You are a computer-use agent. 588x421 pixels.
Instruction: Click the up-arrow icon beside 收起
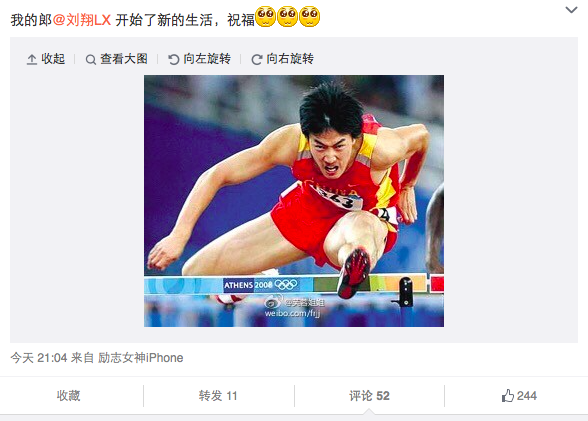pyautogui.click(x=32, y=59)
